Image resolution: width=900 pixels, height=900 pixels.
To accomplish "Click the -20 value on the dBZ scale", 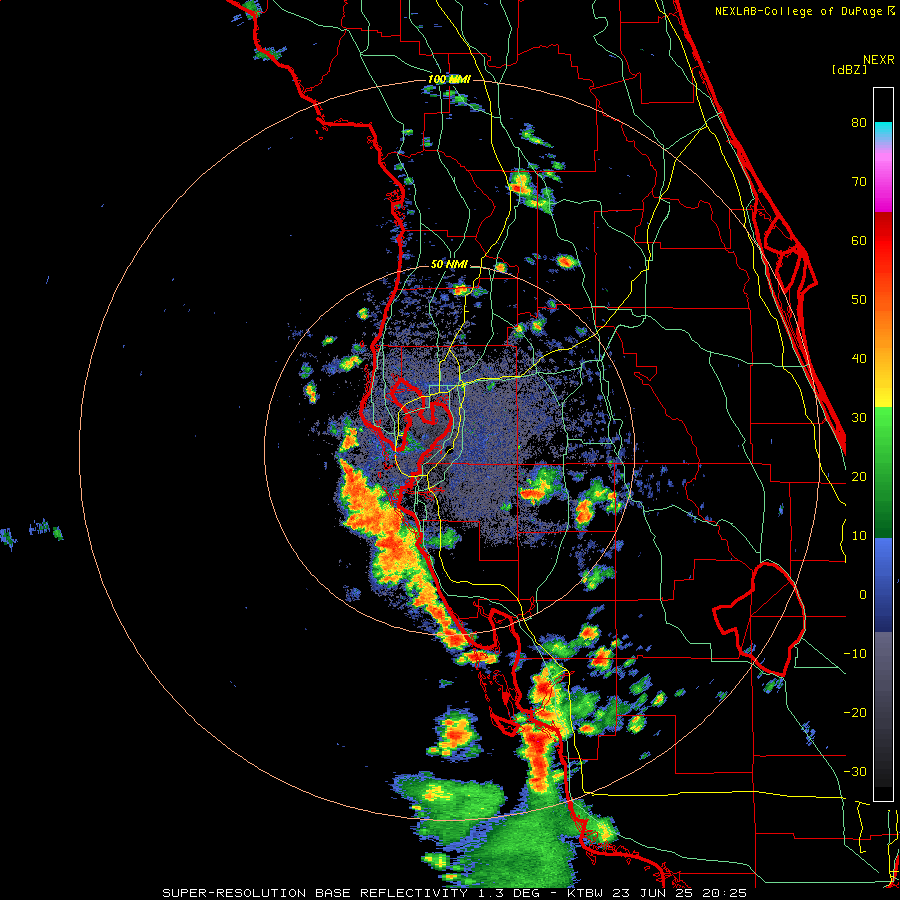I will (x=855, y=712).
